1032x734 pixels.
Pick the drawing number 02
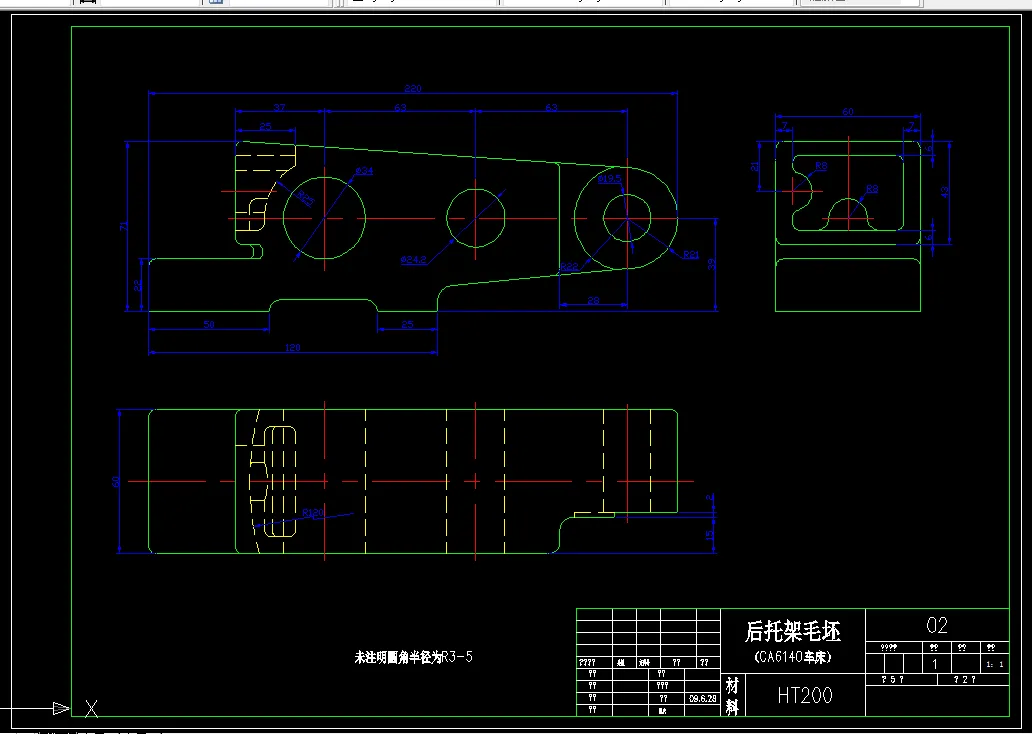[x=937, y=625]
